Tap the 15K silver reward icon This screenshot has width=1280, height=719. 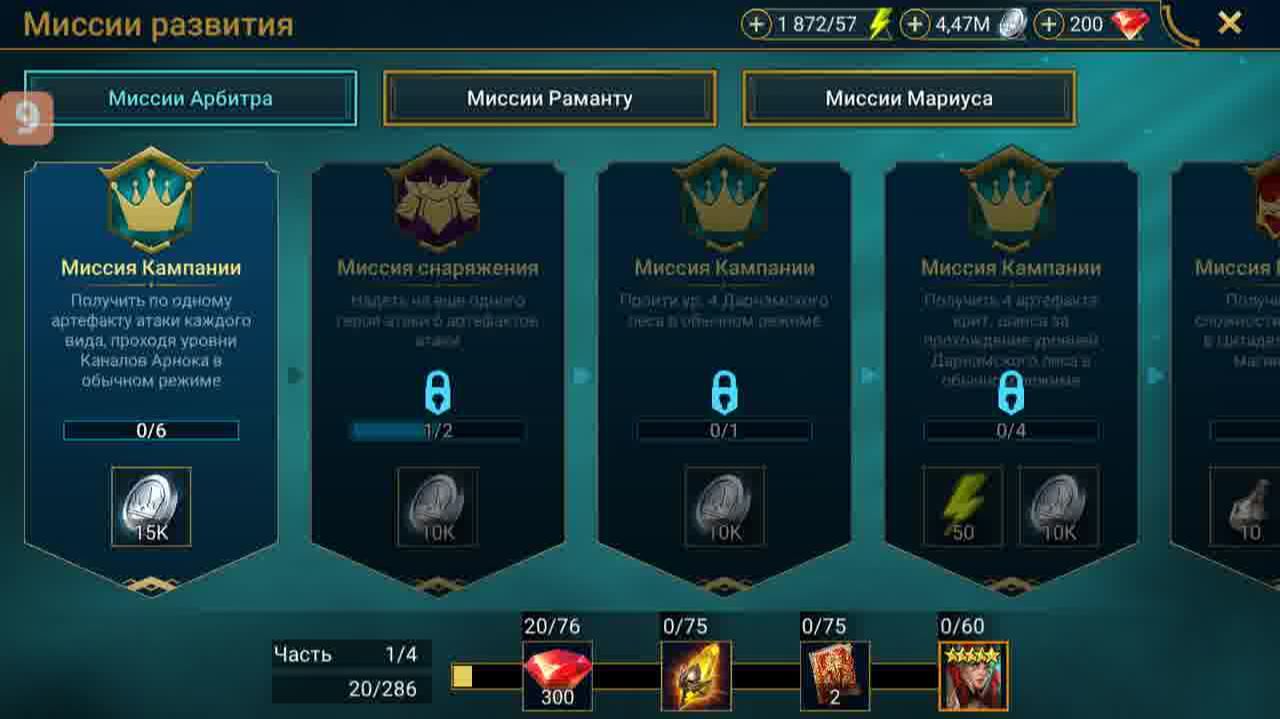[x=151, y=507]
